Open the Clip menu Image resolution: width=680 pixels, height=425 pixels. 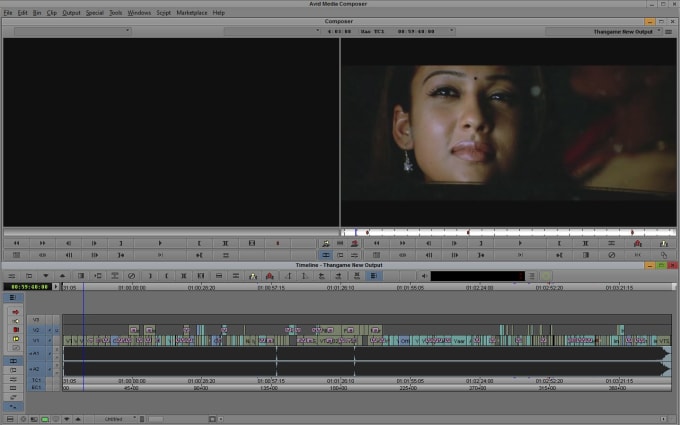tap(52, 13)
